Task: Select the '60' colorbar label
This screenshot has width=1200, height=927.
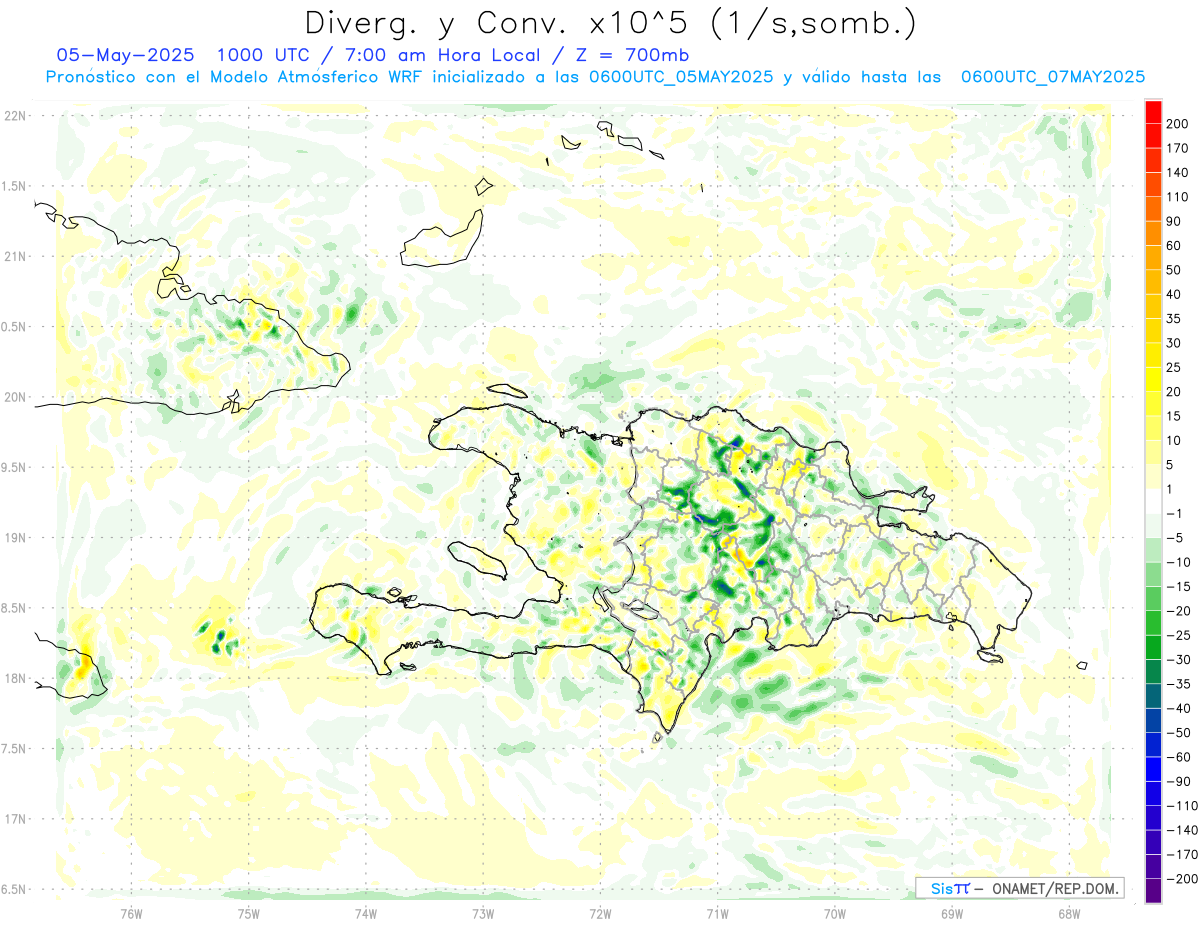Action: (1174, 246)
